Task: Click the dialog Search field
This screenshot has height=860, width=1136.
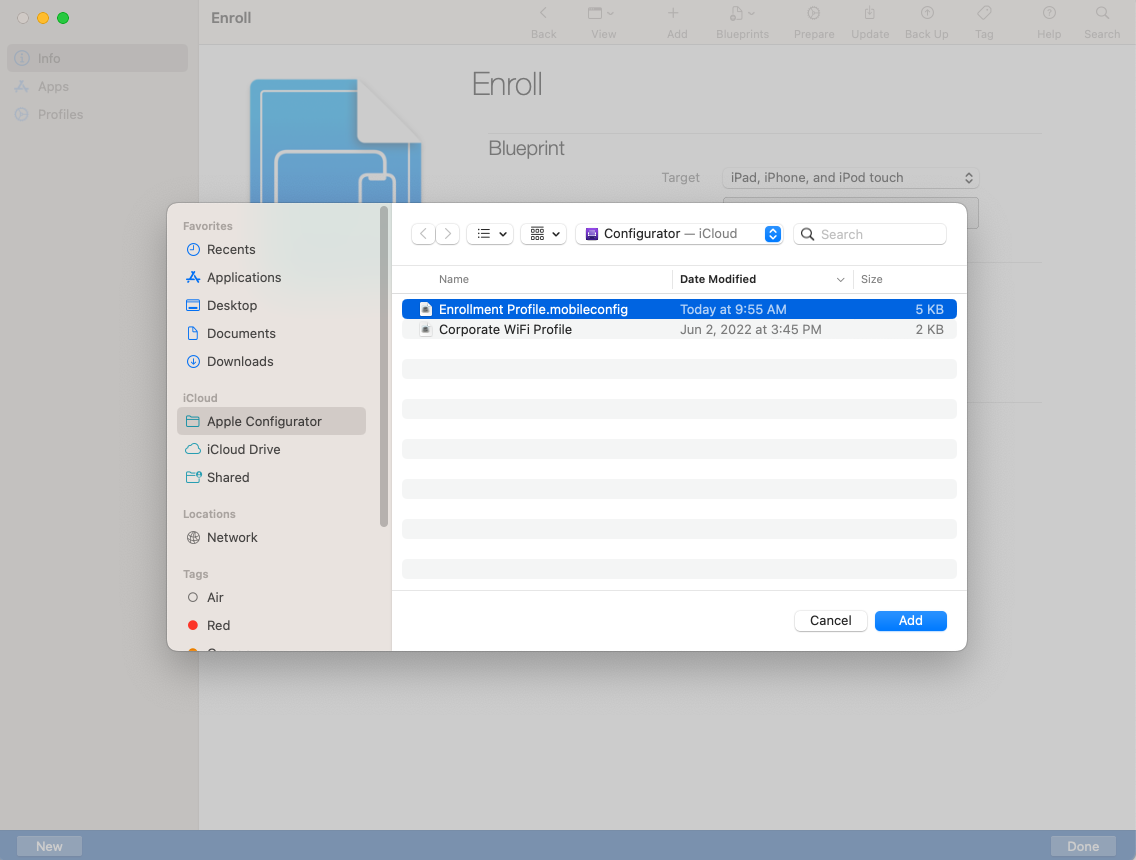Action: point(870,234)
